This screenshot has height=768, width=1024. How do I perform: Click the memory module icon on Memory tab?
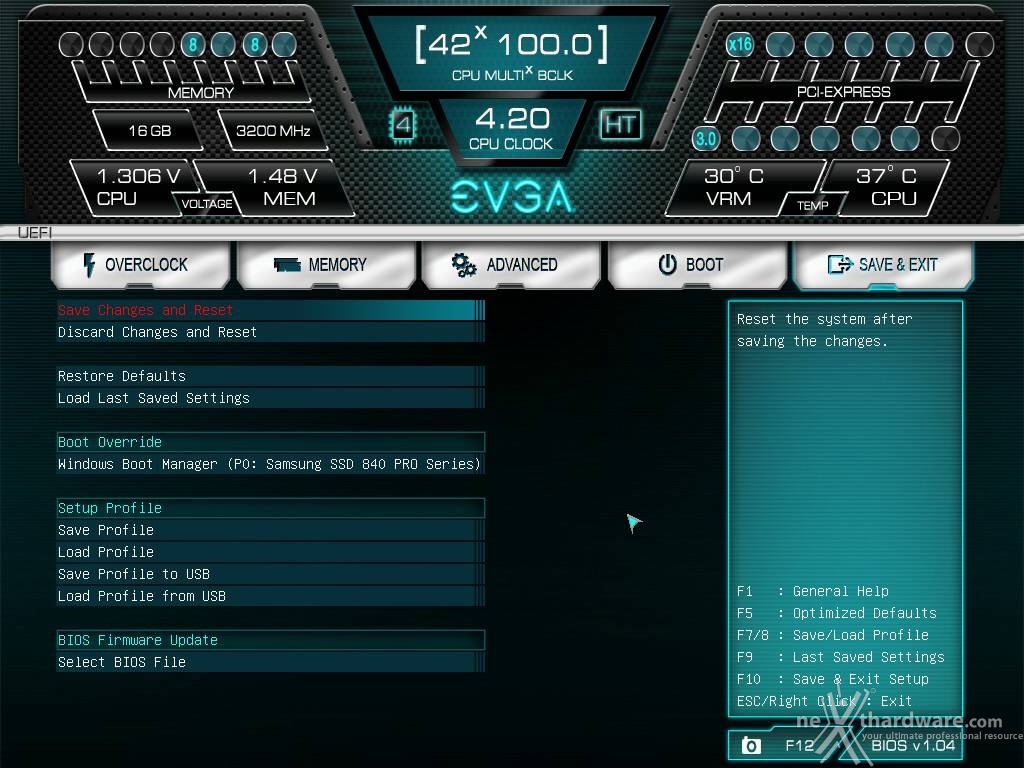[x=287, y=264]
